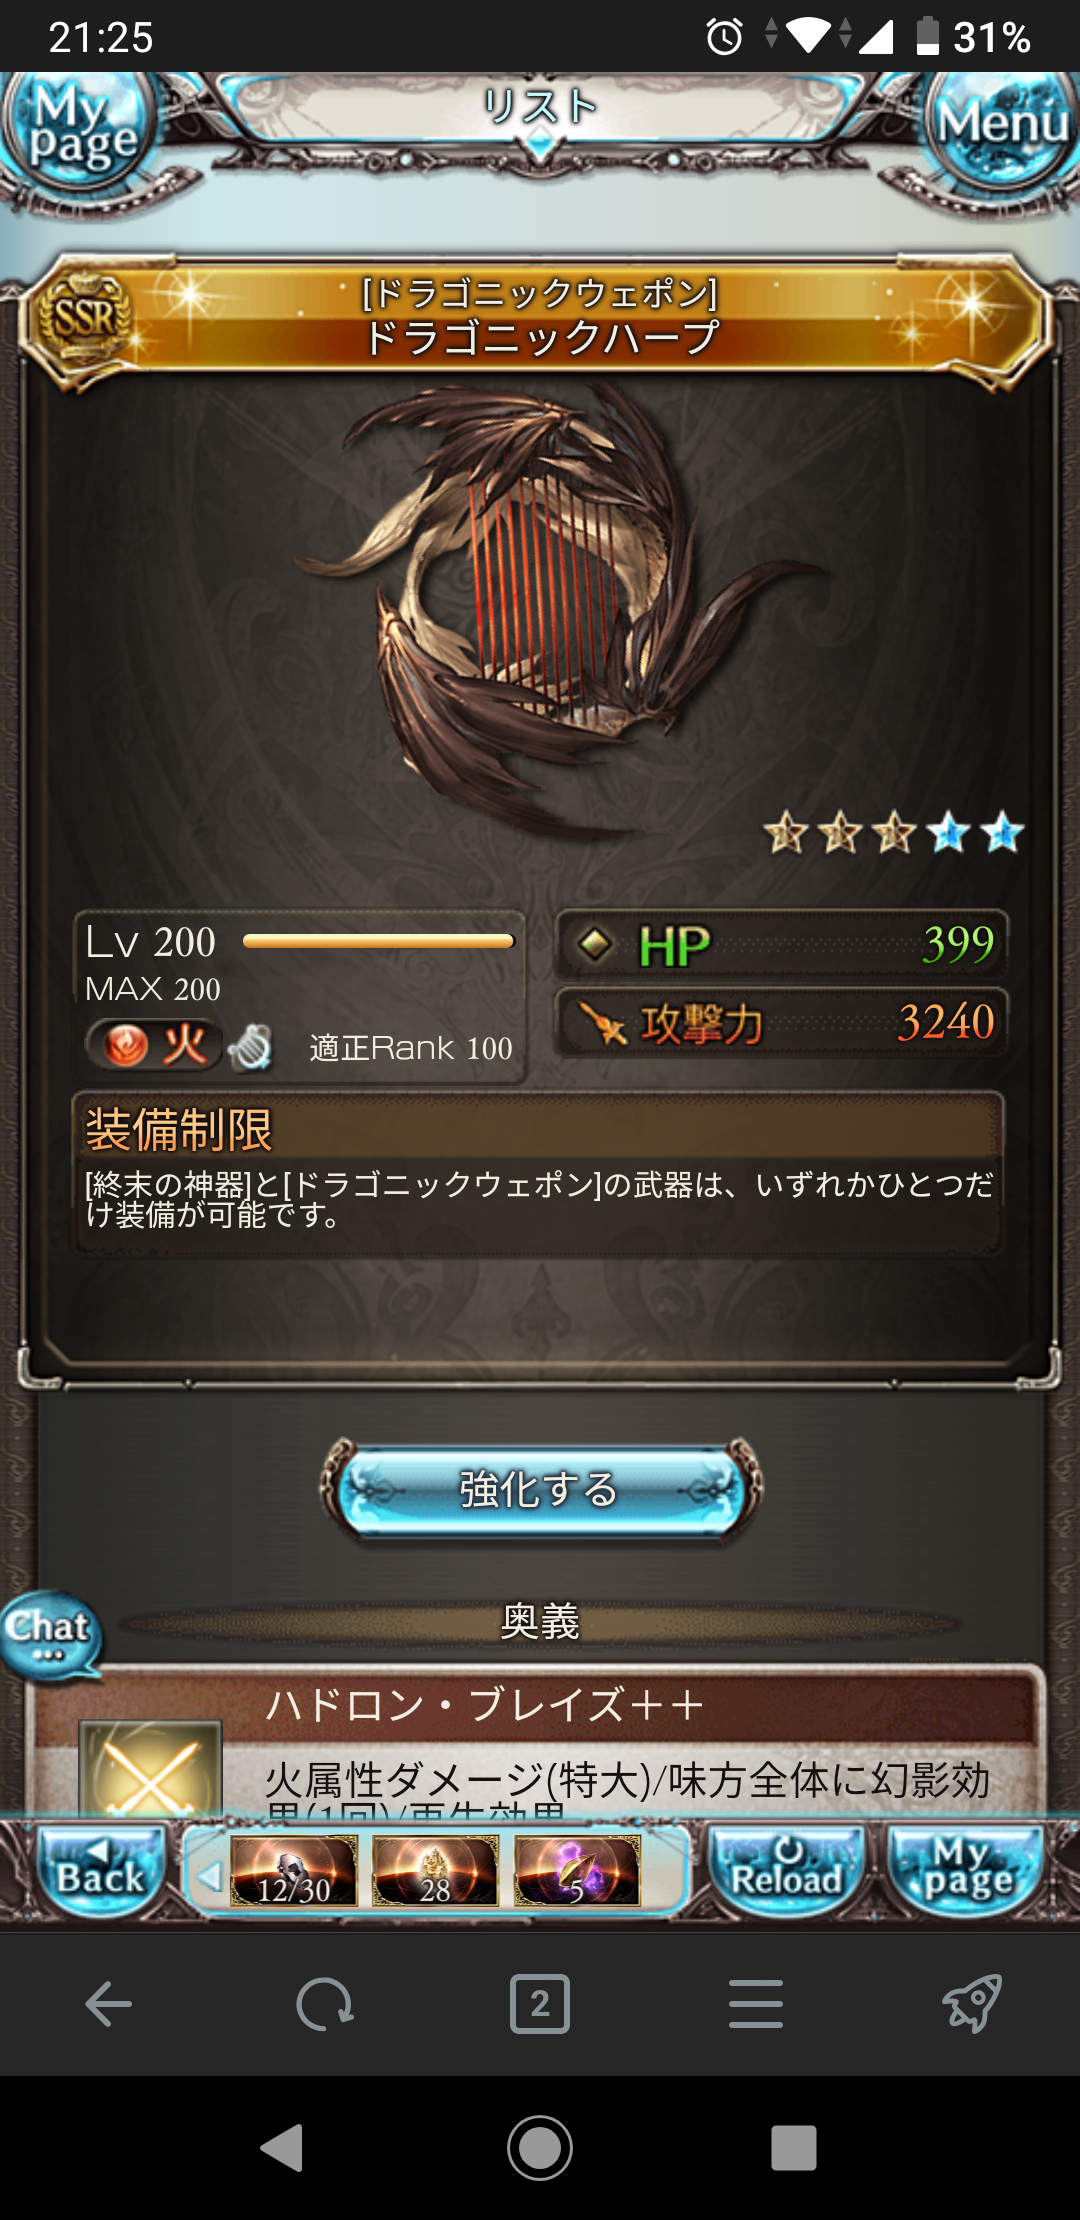Tap the ハドロン・ブレイズ++ skill icon

point(150,1768)
